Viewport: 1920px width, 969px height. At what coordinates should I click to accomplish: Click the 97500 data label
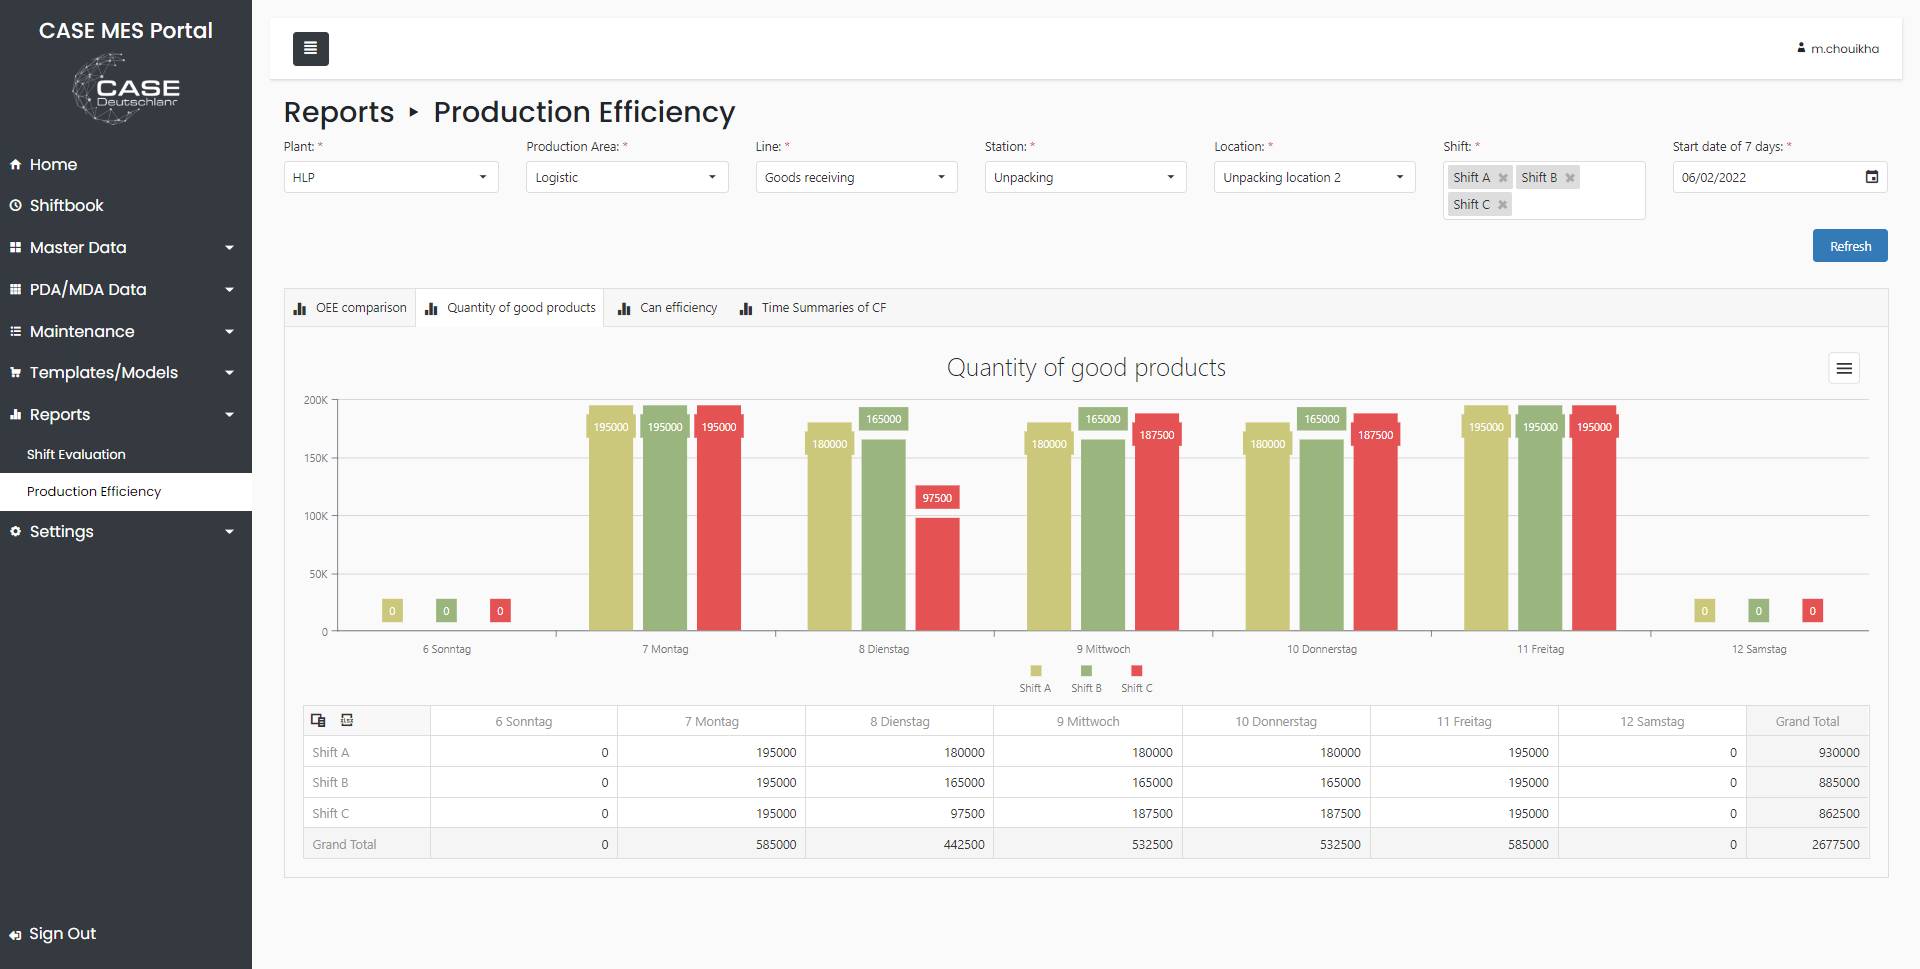[937, 498]
